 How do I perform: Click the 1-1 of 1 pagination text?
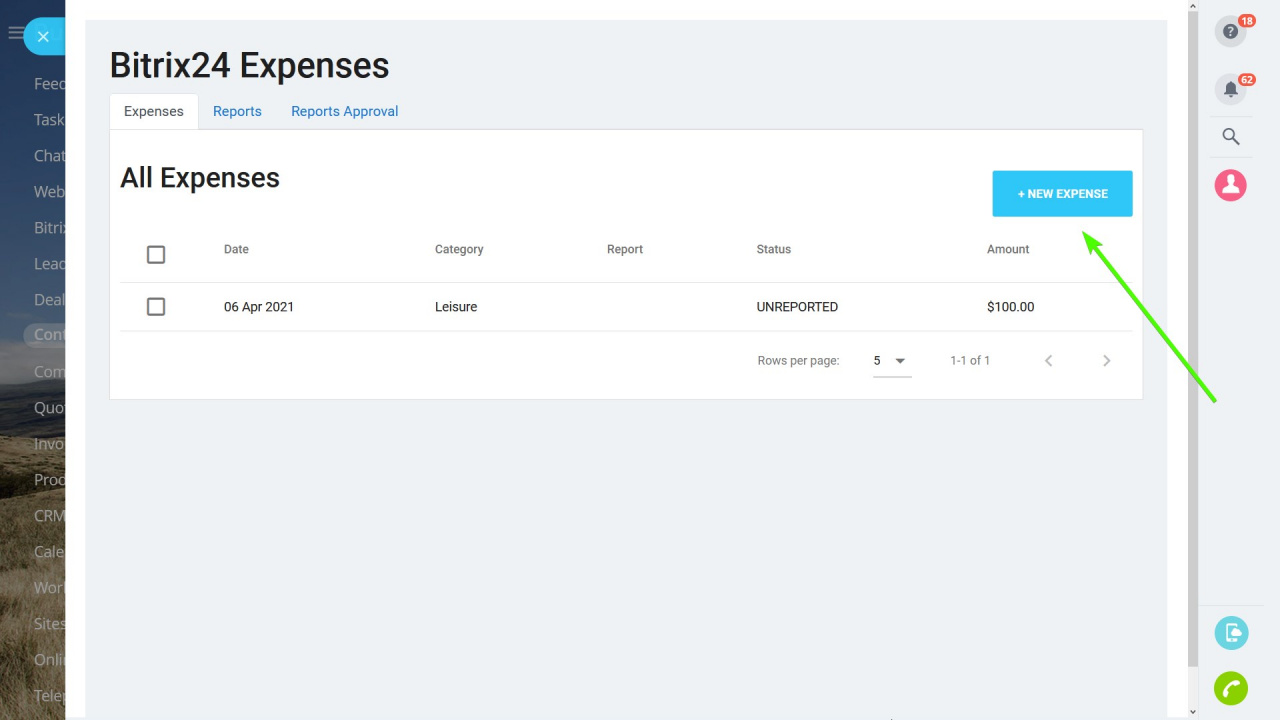[970, 361]
